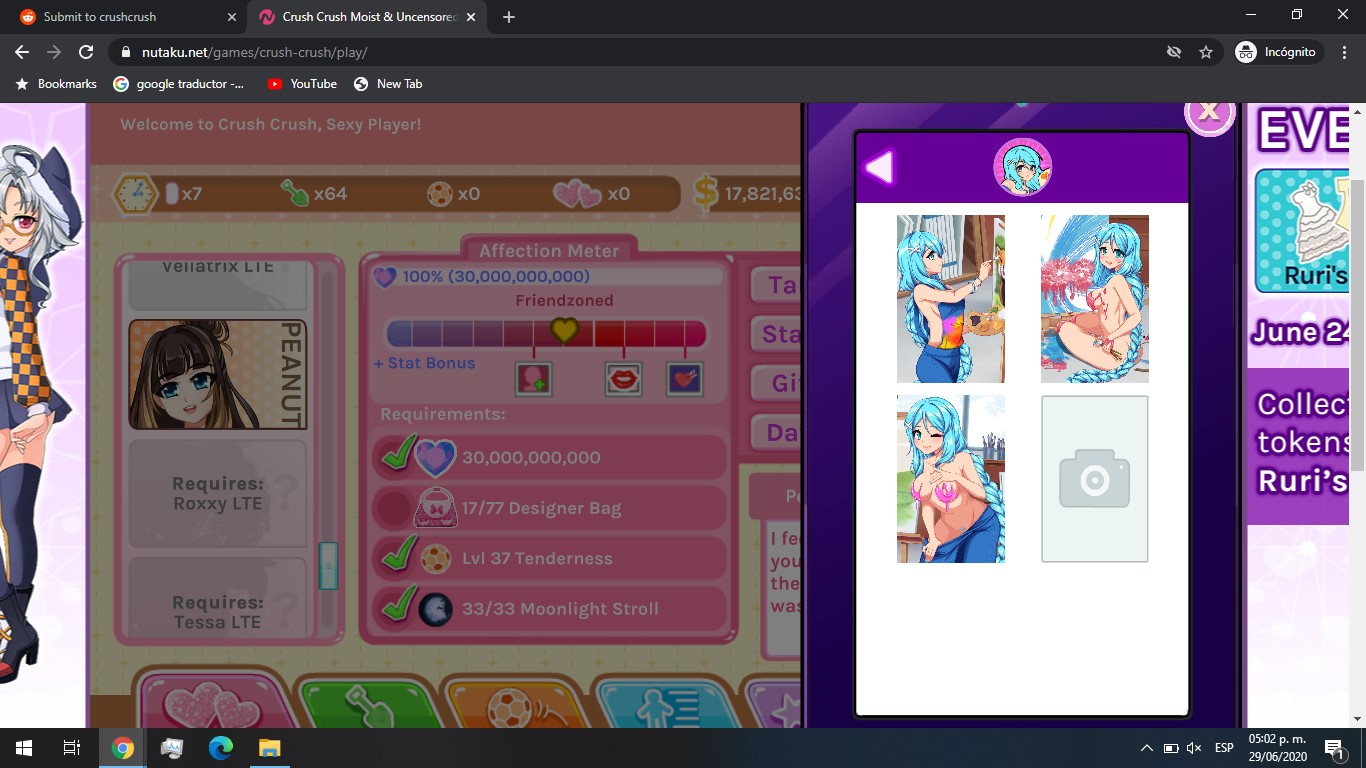Select the blue-haired character avatar in gallery header
Screen dimensions: 1366x768
tap(1022, 168)
